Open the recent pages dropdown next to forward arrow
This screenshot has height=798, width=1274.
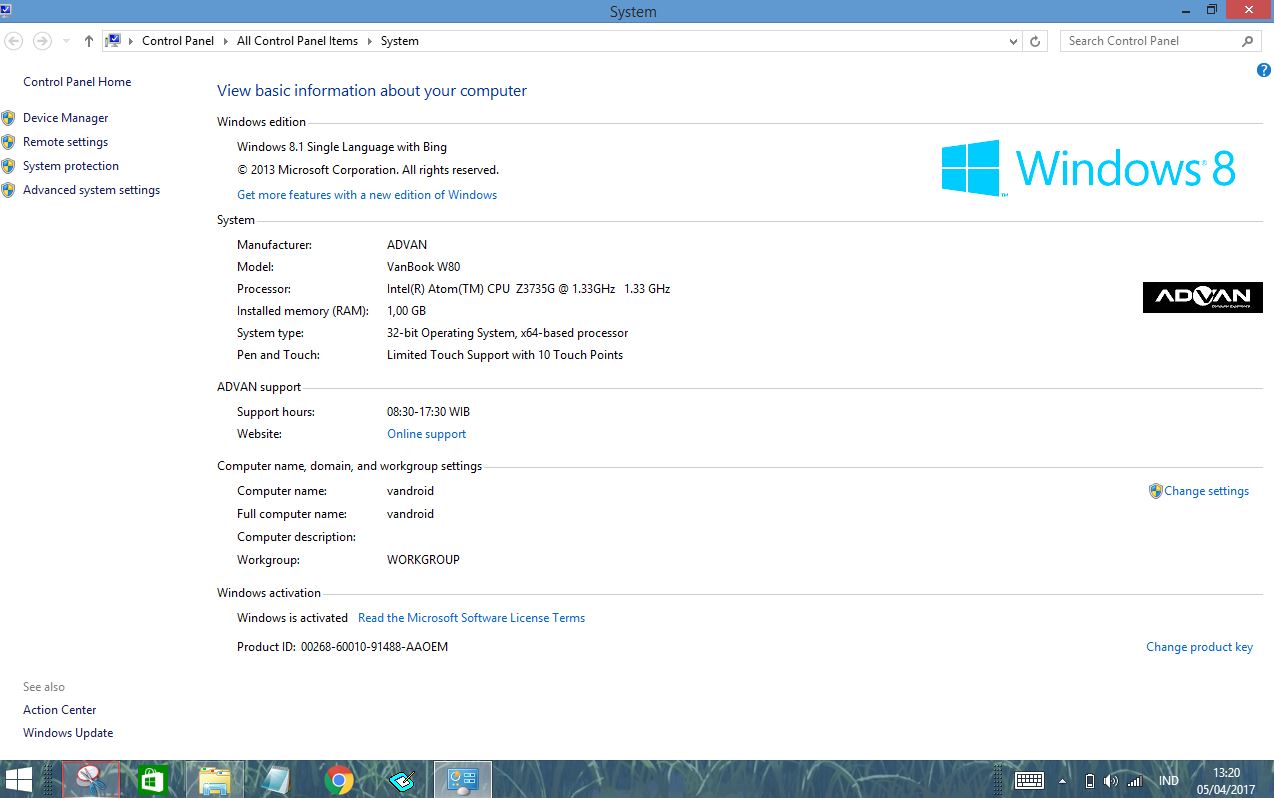tap(64, 41)
